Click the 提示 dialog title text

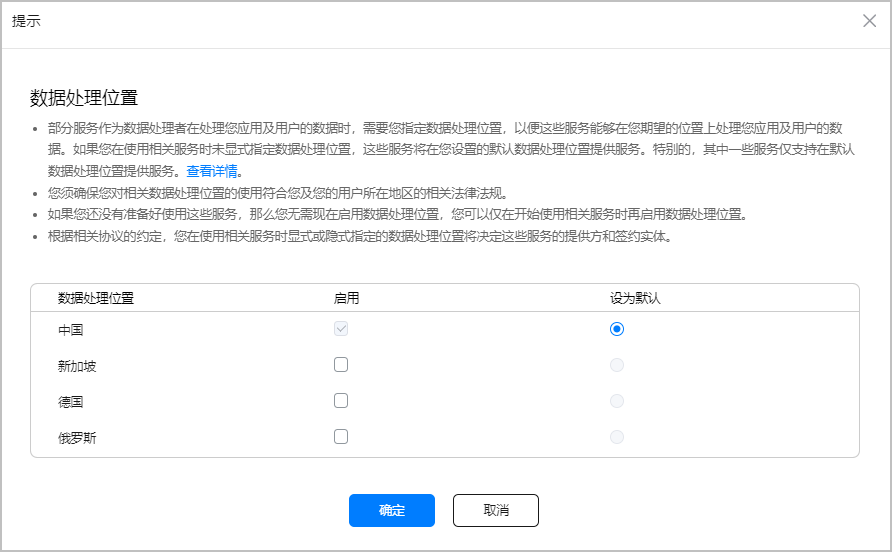coord(26,21)
